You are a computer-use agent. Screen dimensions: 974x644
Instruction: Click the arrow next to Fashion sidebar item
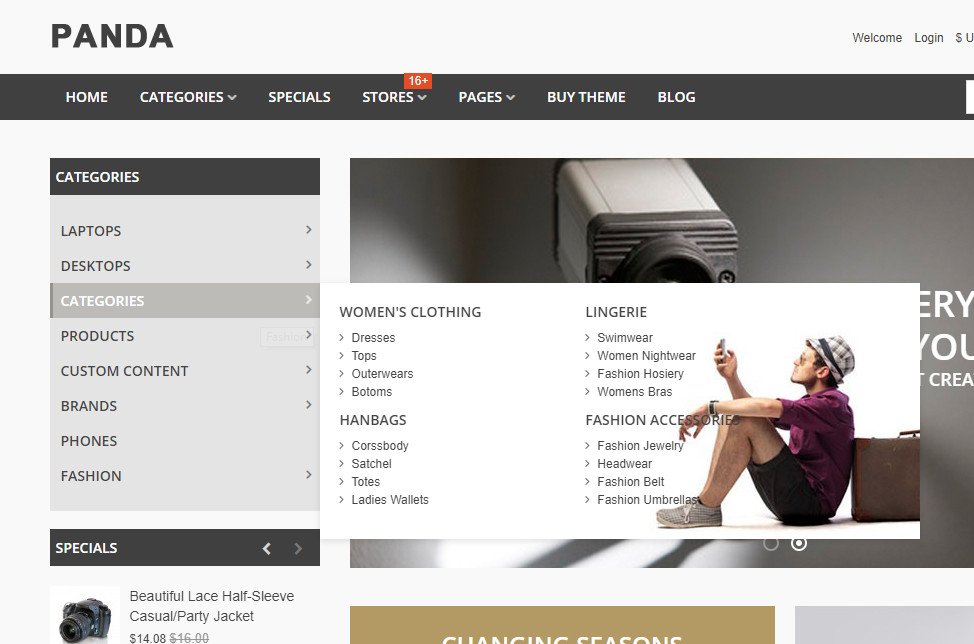click(x=309, y=475)
